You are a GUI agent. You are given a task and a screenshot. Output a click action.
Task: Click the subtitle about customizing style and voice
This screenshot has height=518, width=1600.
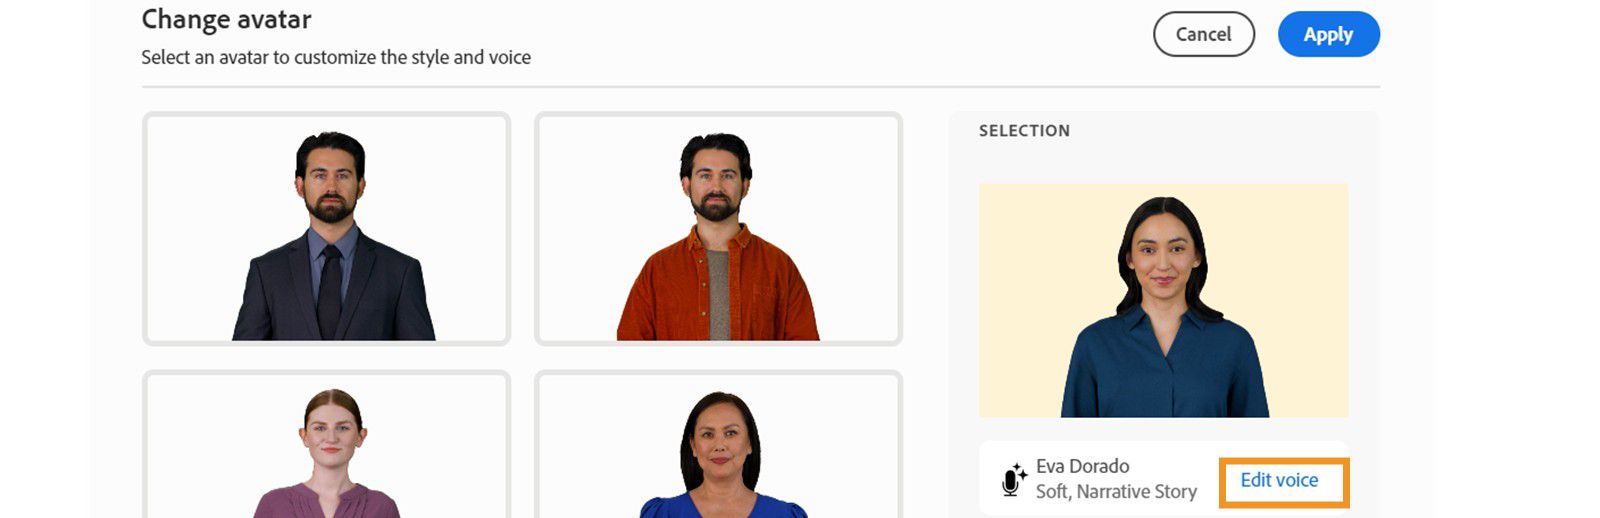(x=336, y=57)
